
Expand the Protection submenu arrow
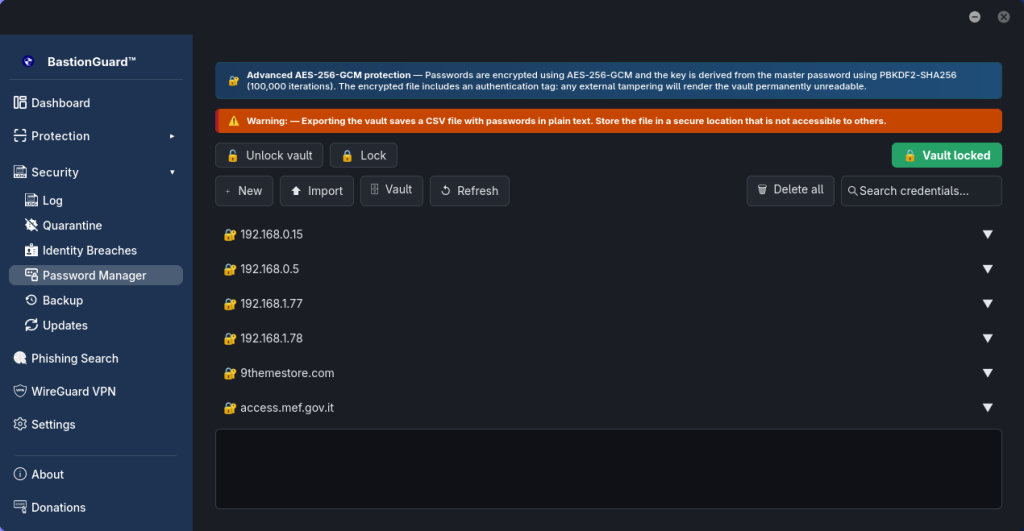[x=172, y=136]
